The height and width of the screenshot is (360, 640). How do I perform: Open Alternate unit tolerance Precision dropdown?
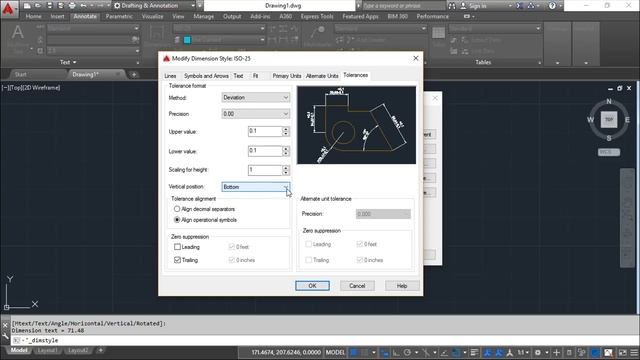383,214
